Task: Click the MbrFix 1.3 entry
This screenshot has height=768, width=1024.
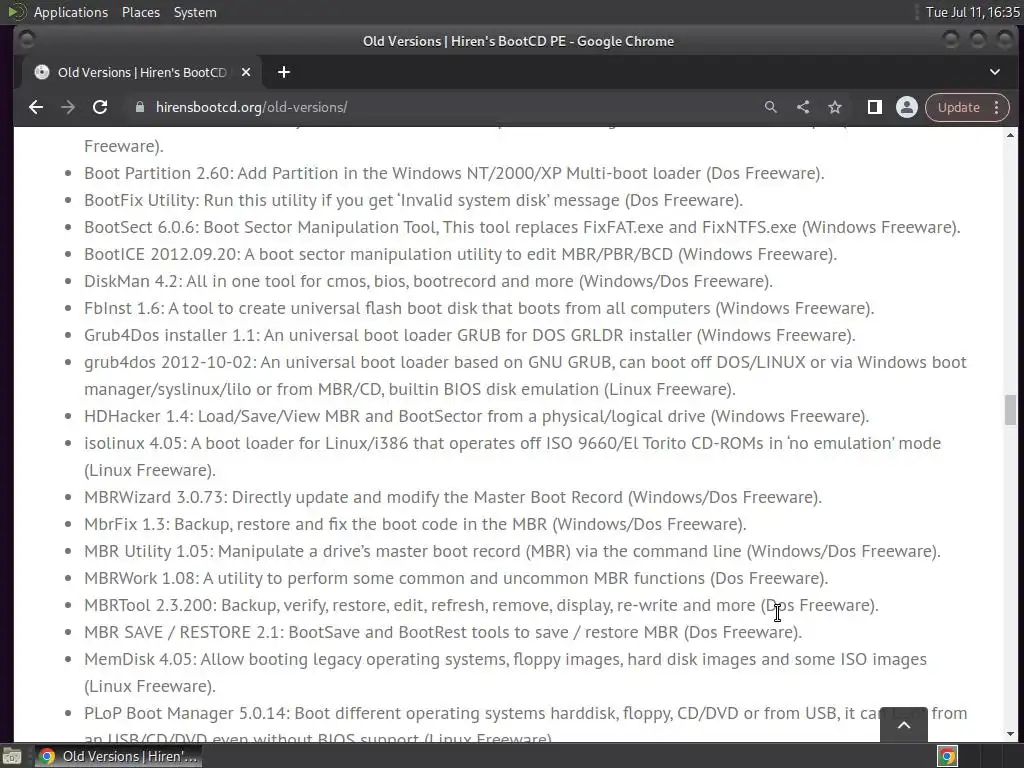Action: tap(415, 524)
